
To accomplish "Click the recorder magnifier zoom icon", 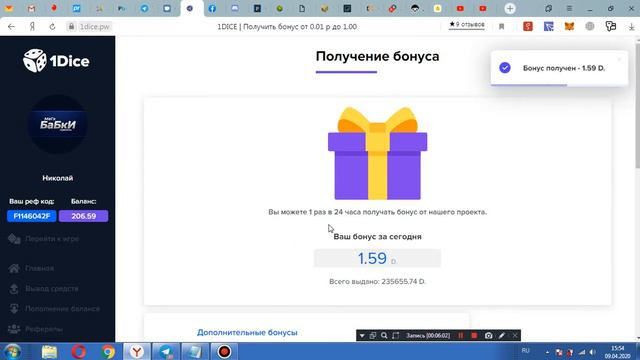I will [x=384, y=336].
